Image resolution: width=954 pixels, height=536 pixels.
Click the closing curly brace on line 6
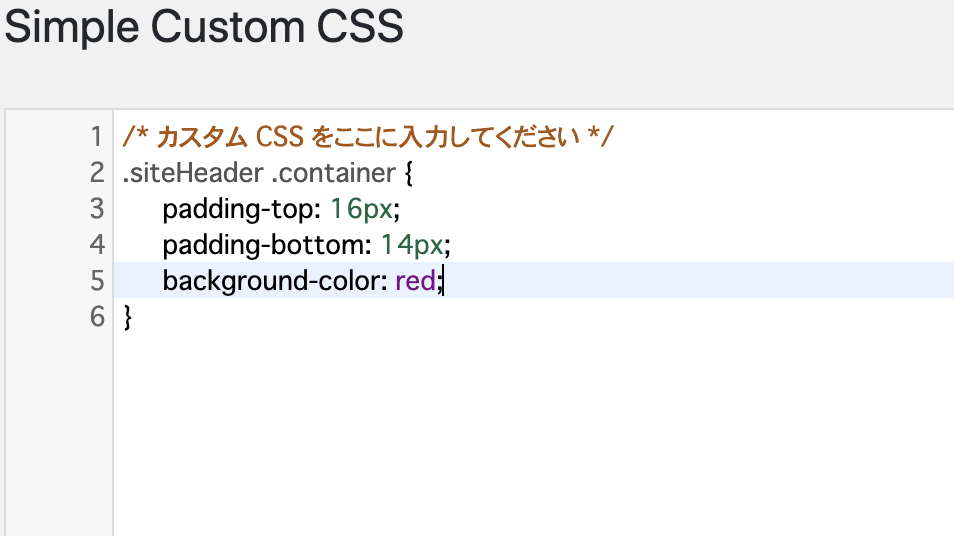pyautogui.click(x=127, y=317)
